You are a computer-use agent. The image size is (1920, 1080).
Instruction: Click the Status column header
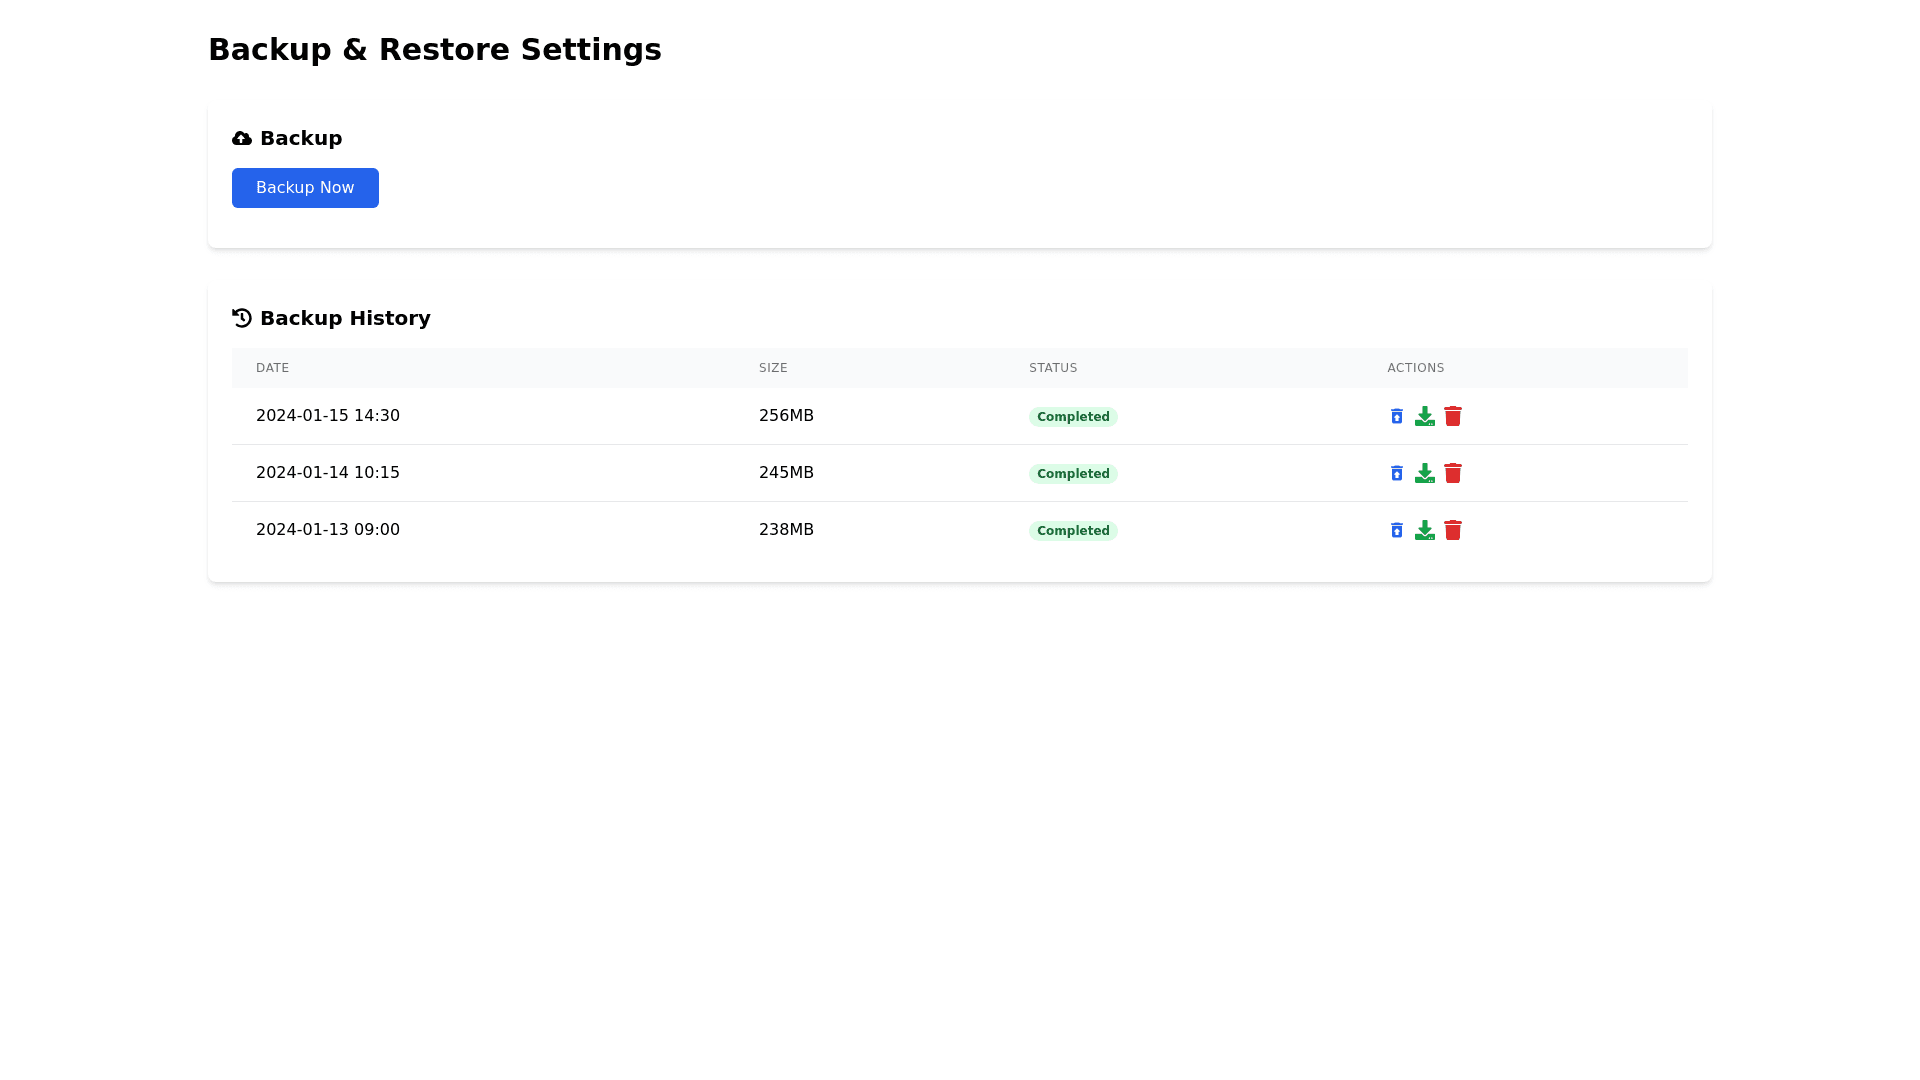pyautogui.click(x=1053, y=368)
